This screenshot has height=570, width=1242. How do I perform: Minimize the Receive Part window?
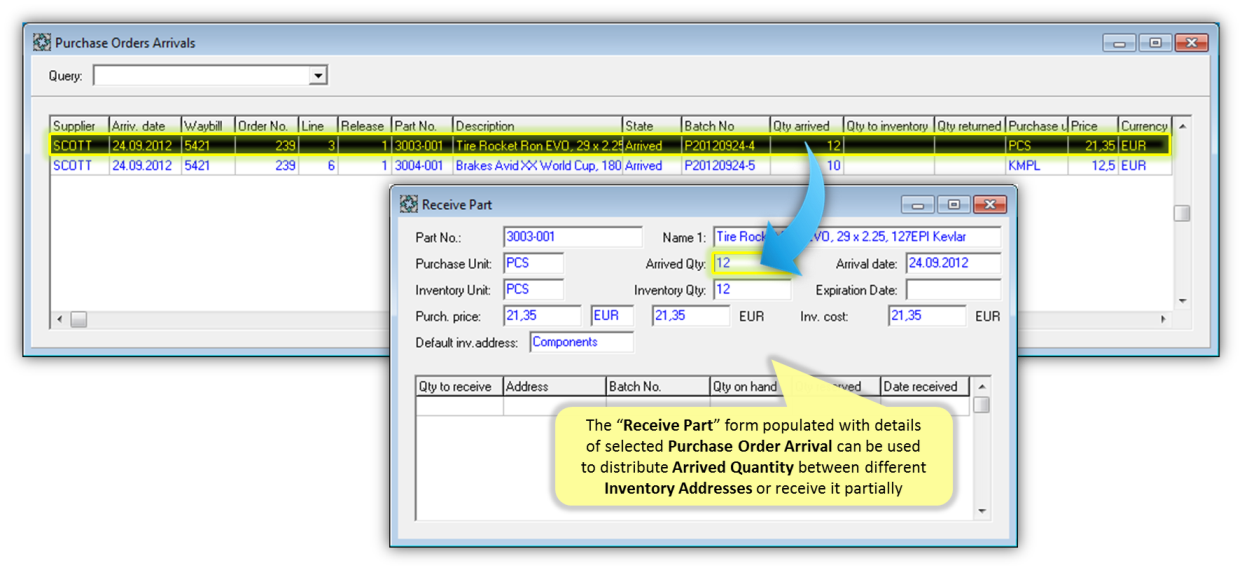pos(917,204)
